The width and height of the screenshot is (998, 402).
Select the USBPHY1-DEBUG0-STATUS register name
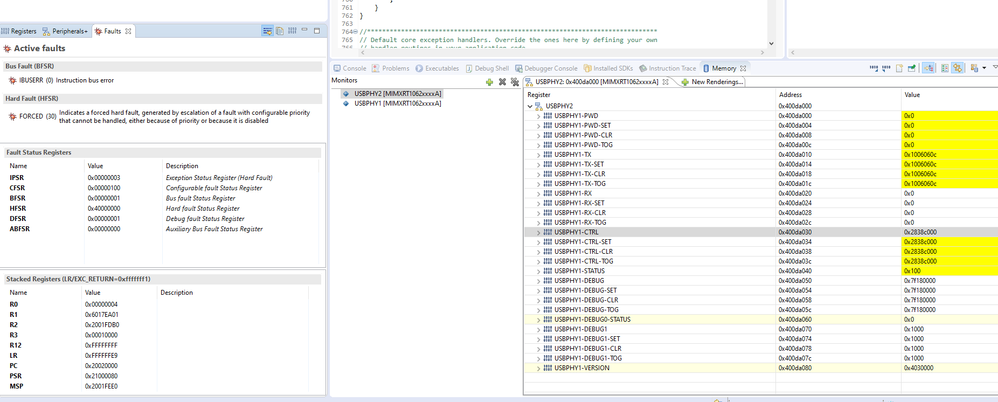pyautogui.click(x=592, y=319)
